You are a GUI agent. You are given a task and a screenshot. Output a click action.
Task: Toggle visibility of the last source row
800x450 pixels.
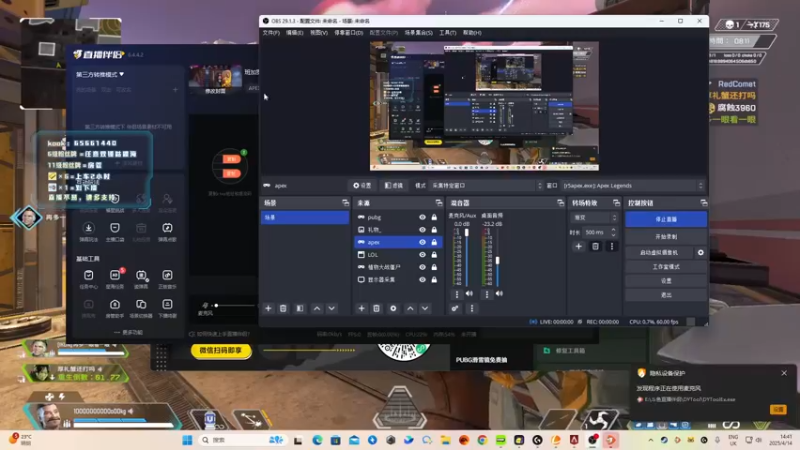422,280
